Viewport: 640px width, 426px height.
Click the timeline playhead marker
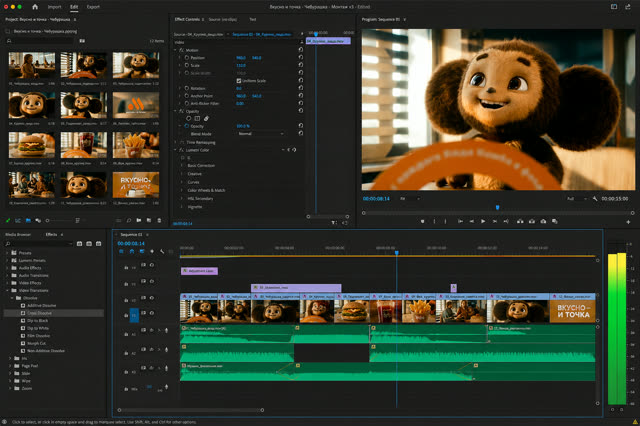pyautogui.click(x=396, y=253)
